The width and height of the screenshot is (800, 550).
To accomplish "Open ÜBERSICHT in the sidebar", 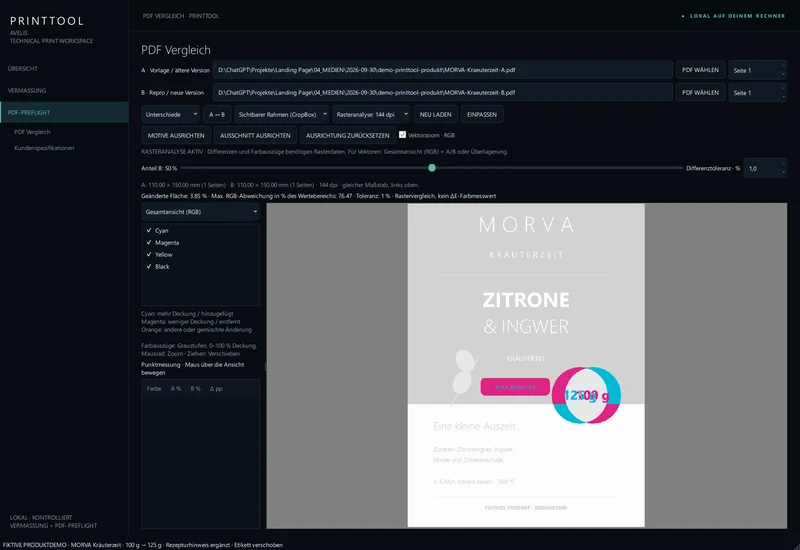I will (23, 68).
